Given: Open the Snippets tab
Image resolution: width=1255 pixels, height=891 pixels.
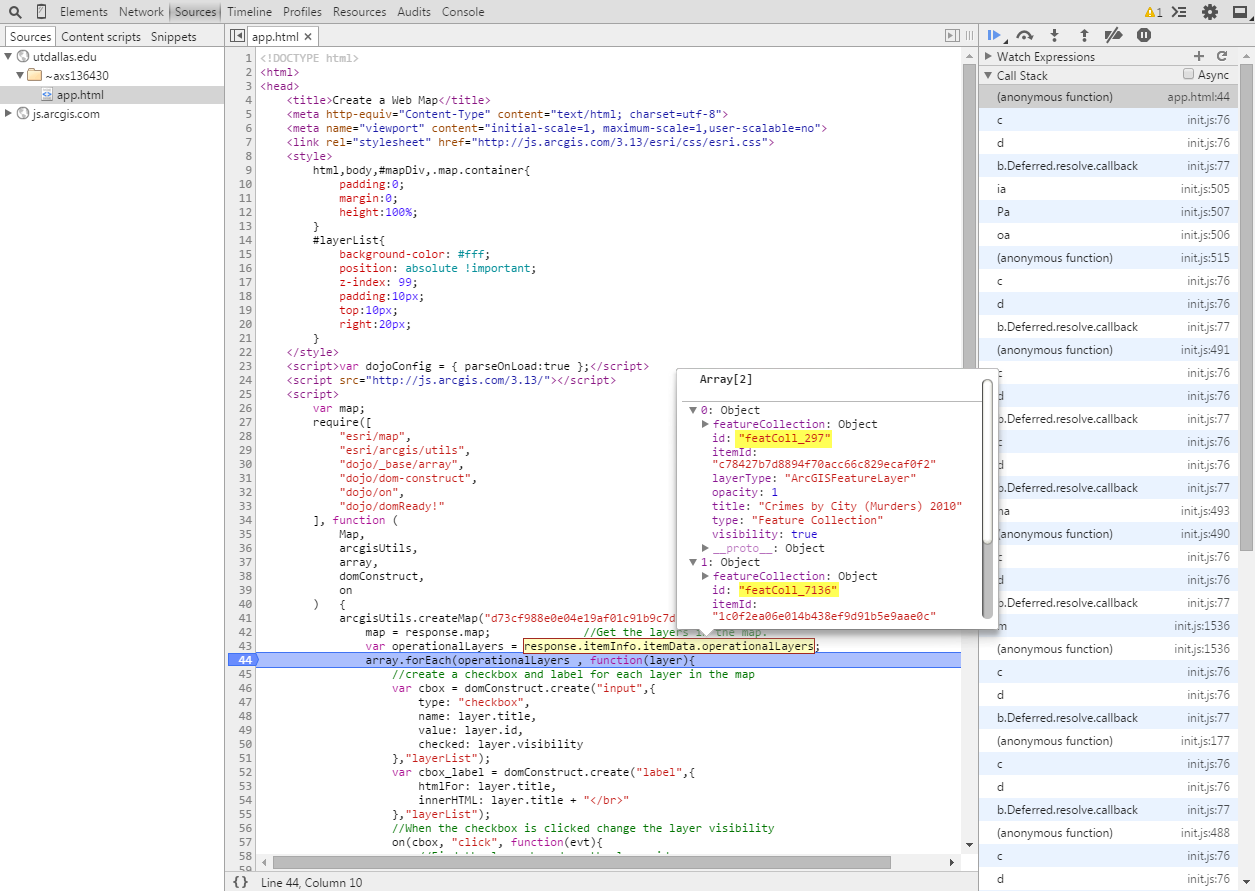Looking at the screenshot, I should pyautogui.click(x=174, y=37).
